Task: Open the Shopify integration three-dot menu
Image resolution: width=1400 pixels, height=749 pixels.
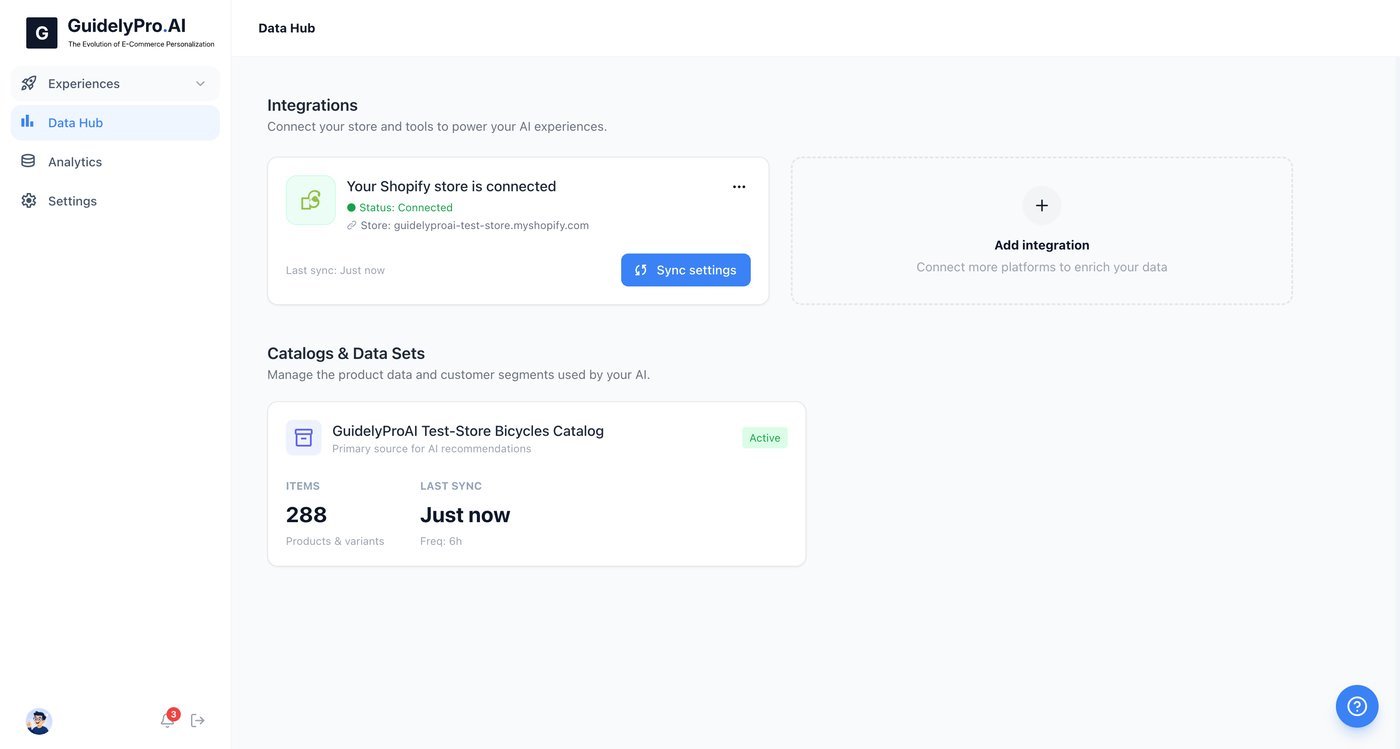Action: pyautogui.click(x=739, y=186)
